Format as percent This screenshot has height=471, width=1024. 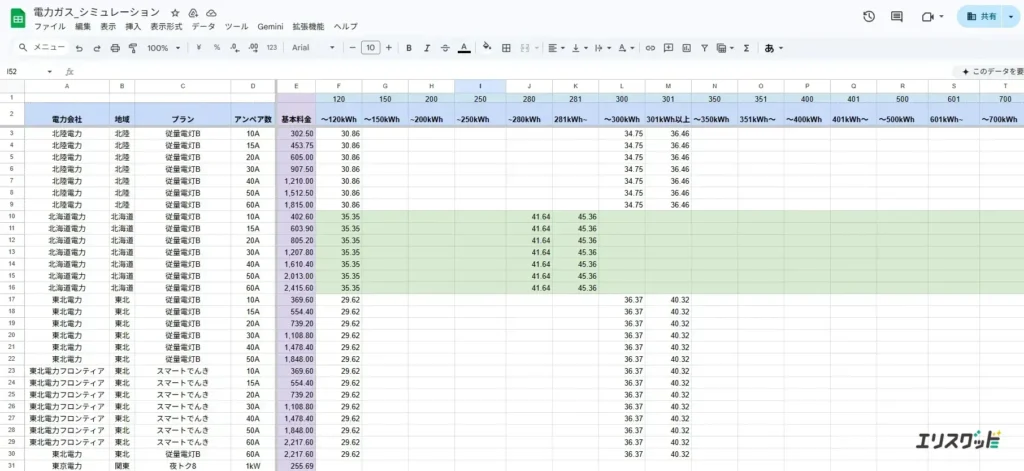click(217, 48)
